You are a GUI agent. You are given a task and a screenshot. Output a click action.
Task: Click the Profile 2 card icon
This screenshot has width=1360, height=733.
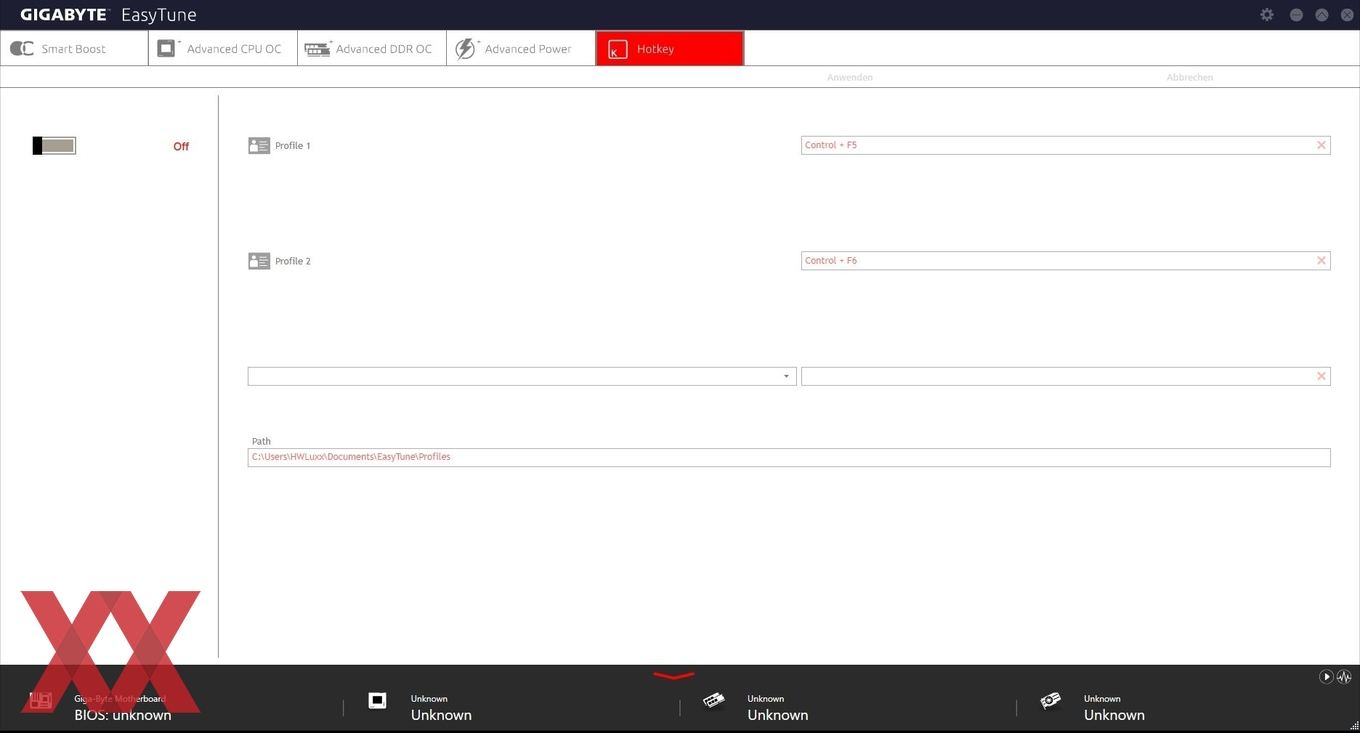(259, 261)
